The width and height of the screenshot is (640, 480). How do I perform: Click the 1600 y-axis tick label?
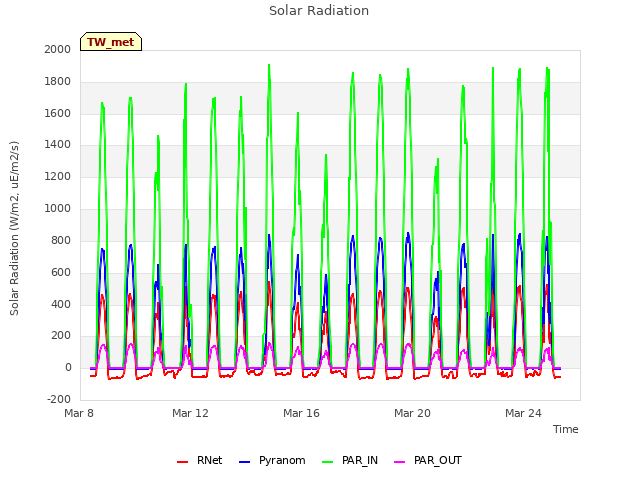pyautogui.click(x=58, y=113)
